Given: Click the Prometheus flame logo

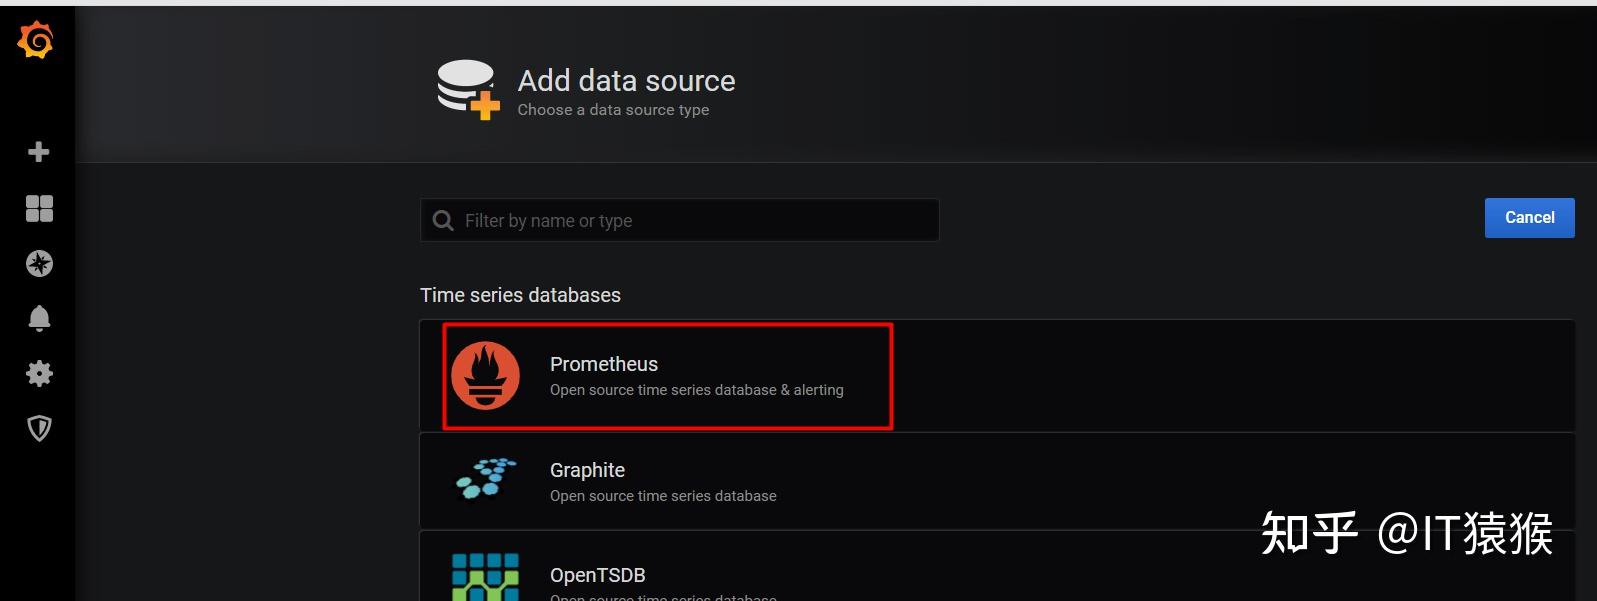Looking at the screenshot, I should (x=485, y=376).
